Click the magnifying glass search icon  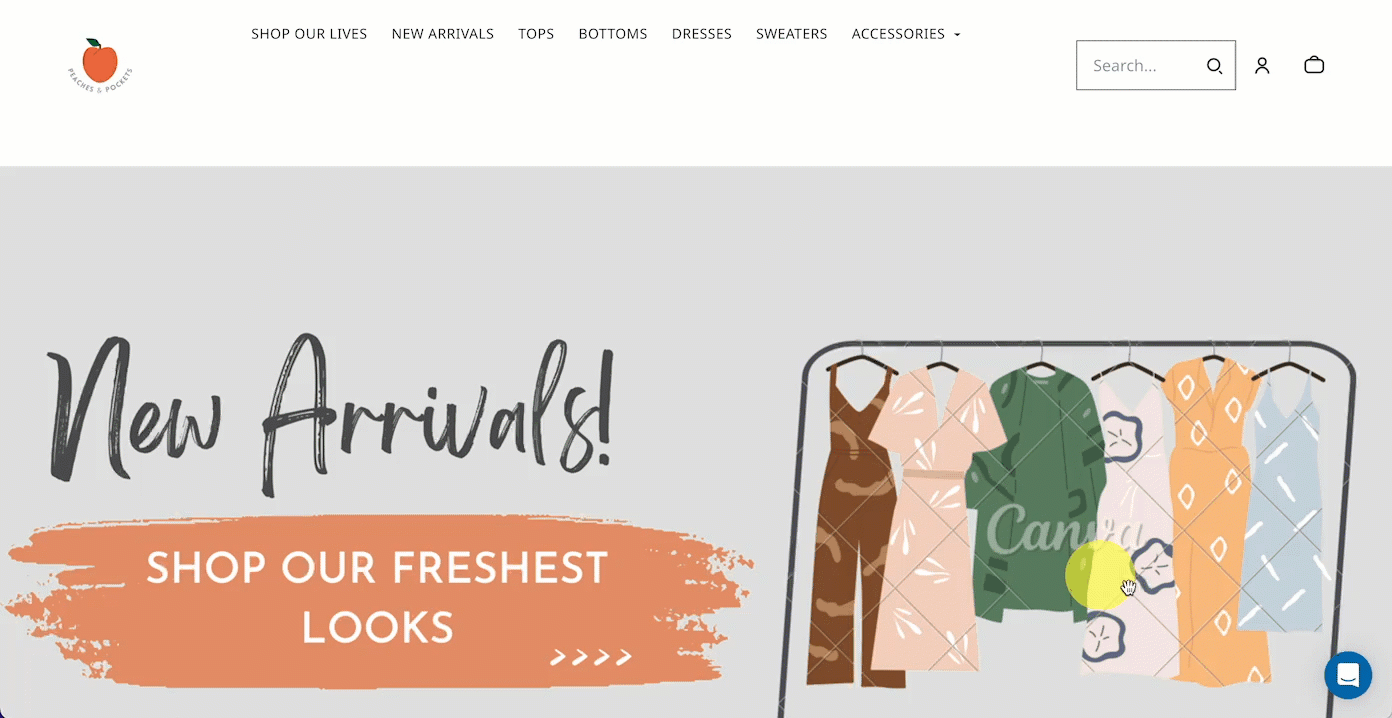tap(1214, 66)
